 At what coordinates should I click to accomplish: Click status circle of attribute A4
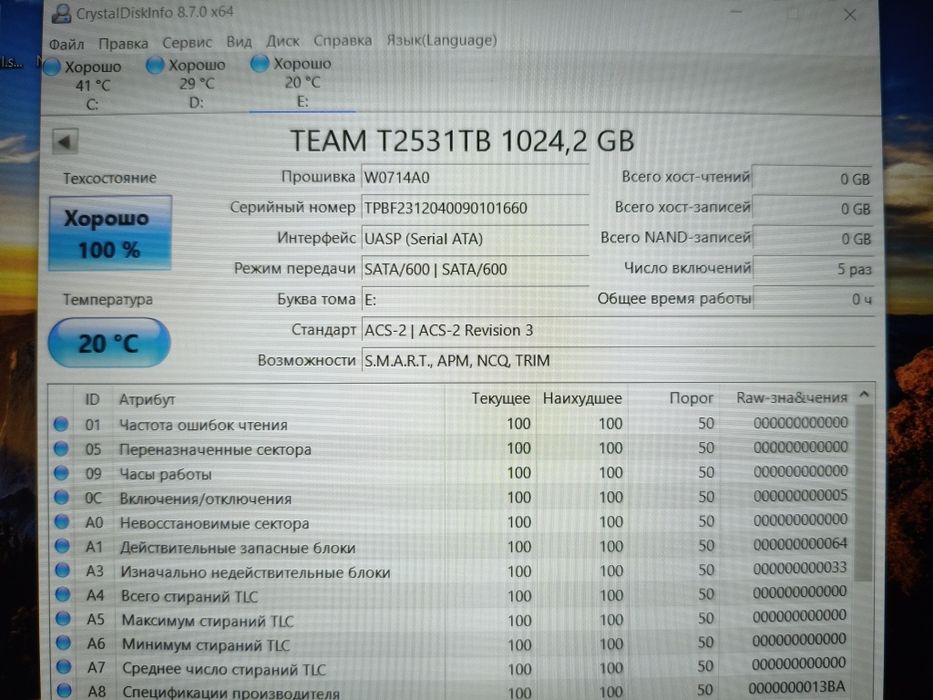click(62, 595)
